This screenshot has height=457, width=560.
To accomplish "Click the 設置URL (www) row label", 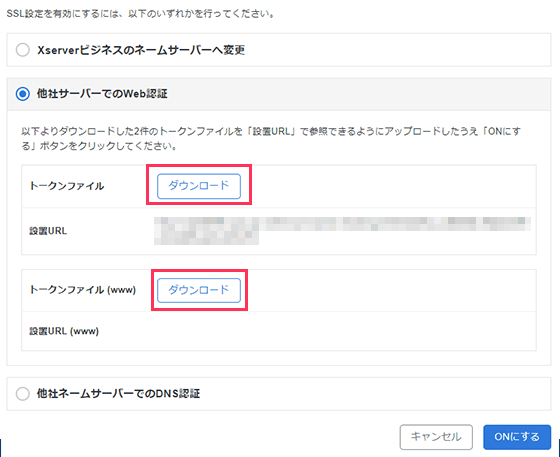I will (64, 331).
